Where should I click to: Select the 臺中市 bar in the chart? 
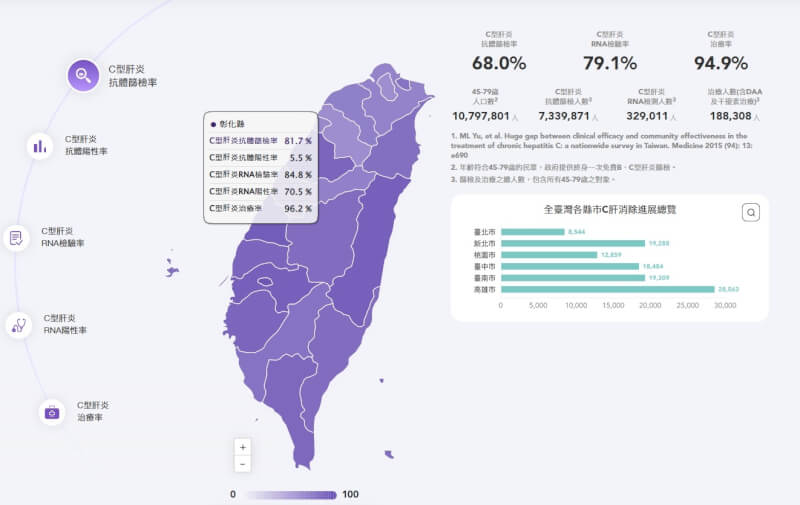pyautogui.click(x=570, y=266)
